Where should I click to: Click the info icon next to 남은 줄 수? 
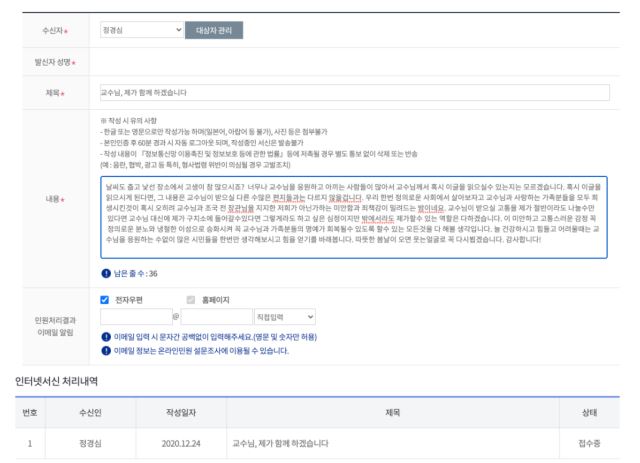(x=106, y=274)
